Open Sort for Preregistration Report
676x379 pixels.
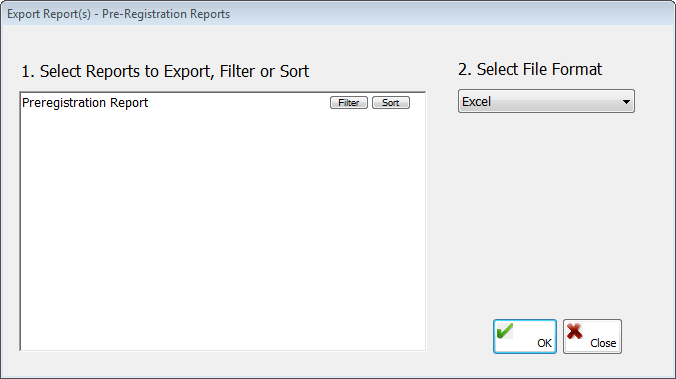[x=391, y=103]
